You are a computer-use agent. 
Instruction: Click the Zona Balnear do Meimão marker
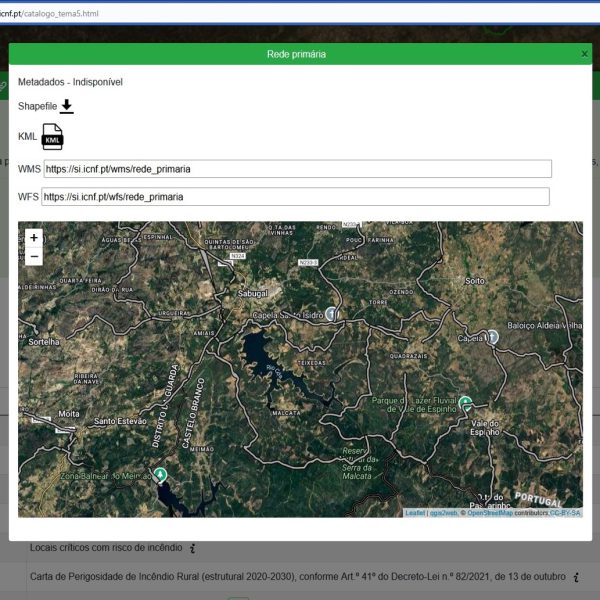pyautogui.click(x=160, y=476)
